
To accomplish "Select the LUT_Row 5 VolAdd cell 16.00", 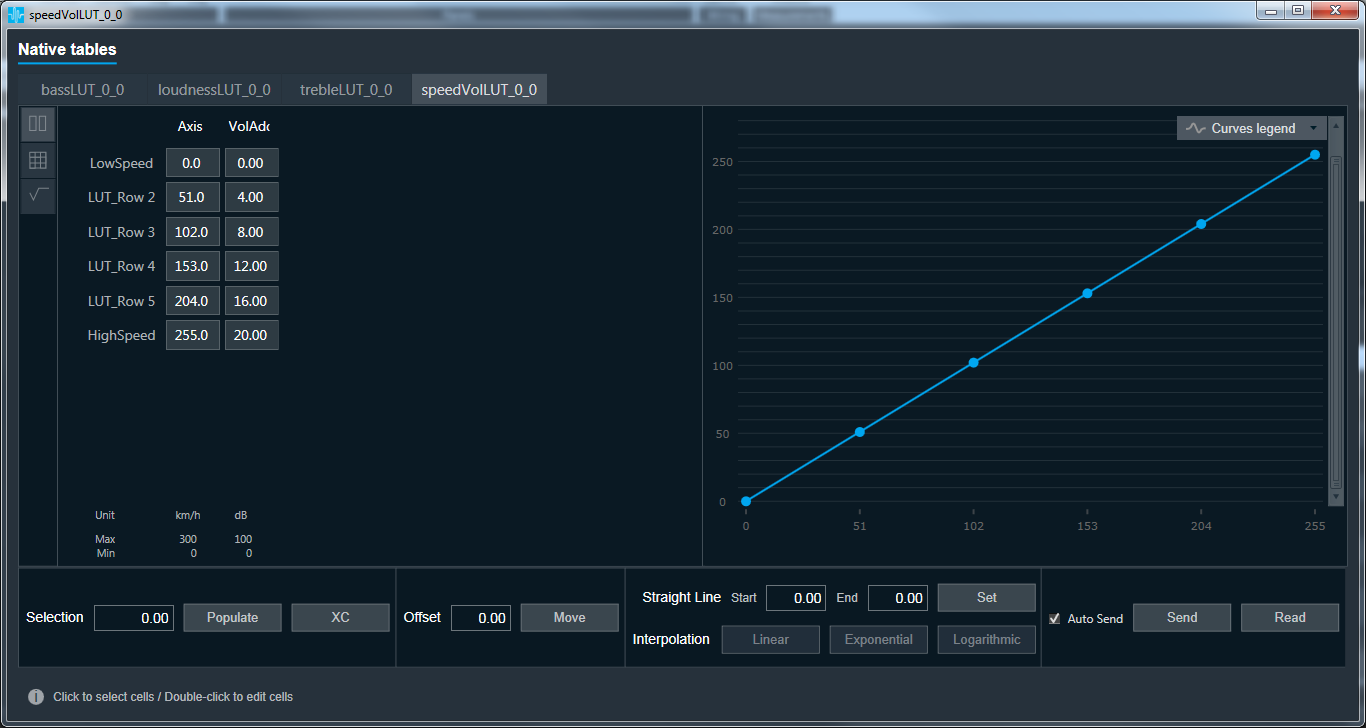I will coord(252,301).
